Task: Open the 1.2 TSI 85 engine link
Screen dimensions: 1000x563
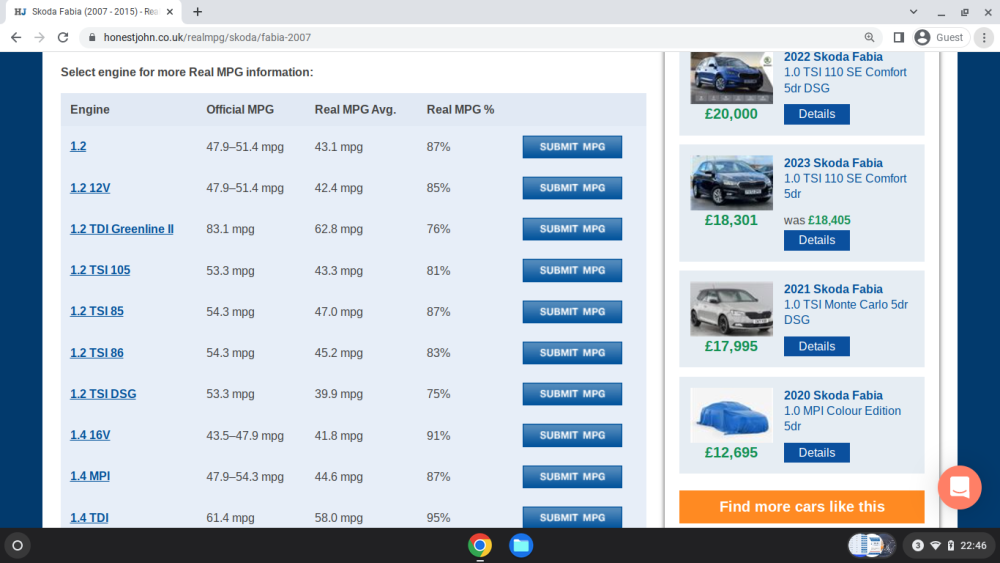Action: click(x=97, y=311)
